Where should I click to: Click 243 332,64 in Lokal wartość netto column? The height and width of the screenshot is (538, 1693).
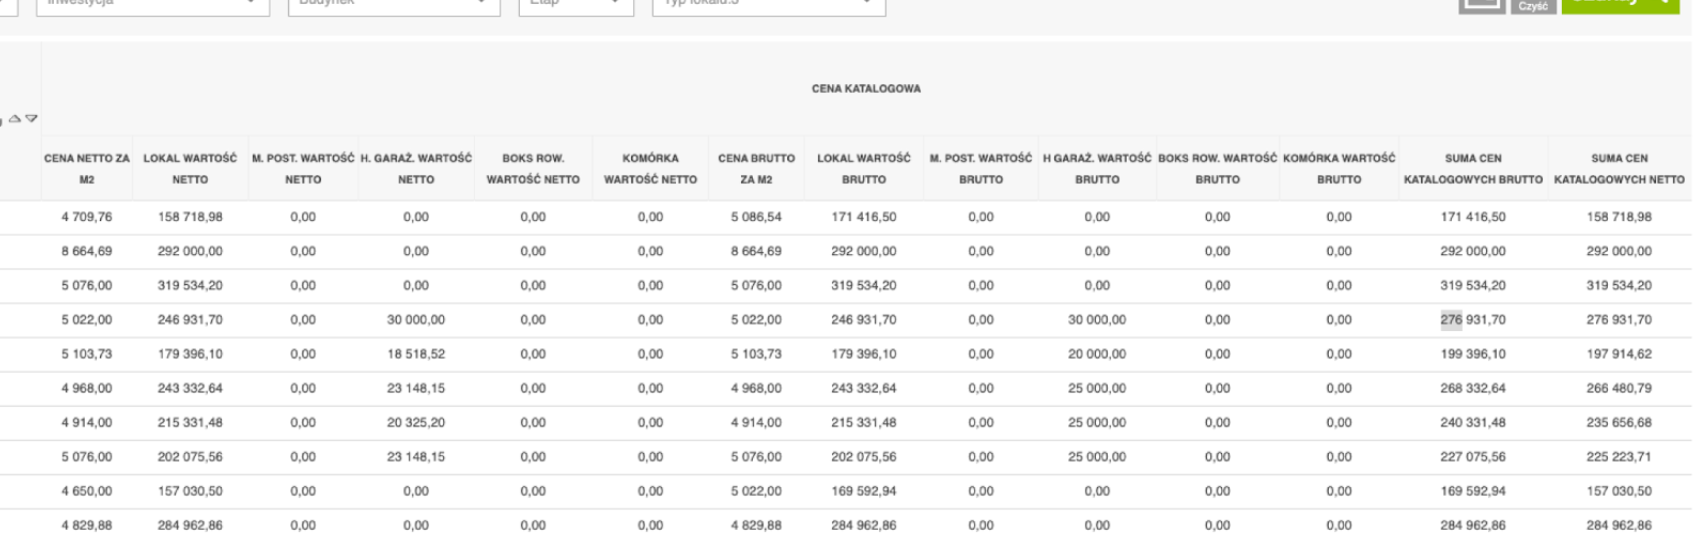click(190, 388)
